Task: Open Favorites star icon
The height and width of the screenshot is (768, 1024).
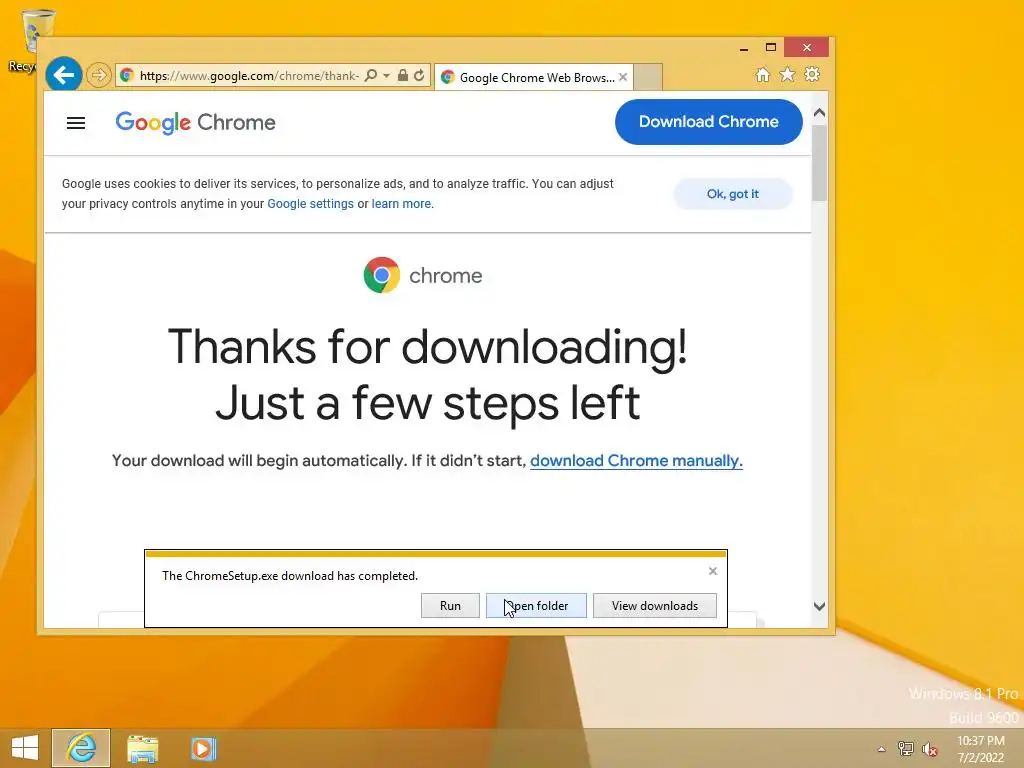Action: [788, 74]
